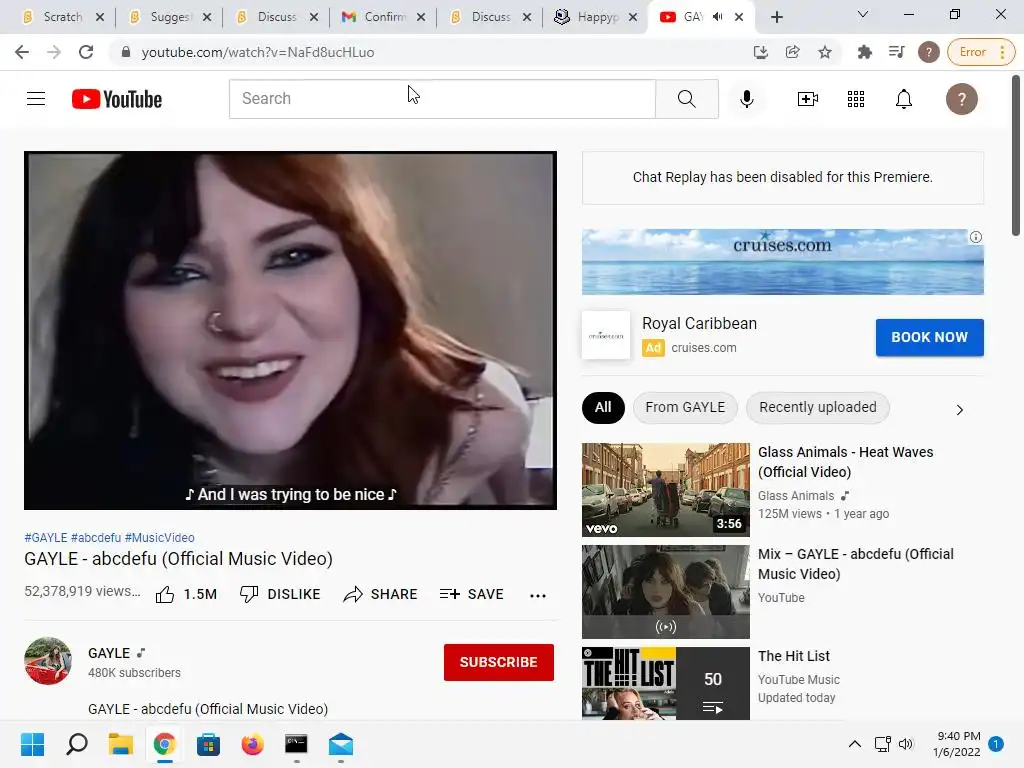The width and height of the screenshot is (1024, 768).
Task: Click the cruises.com banner ad
Action: pyautogui.click(x=782, y=262)
